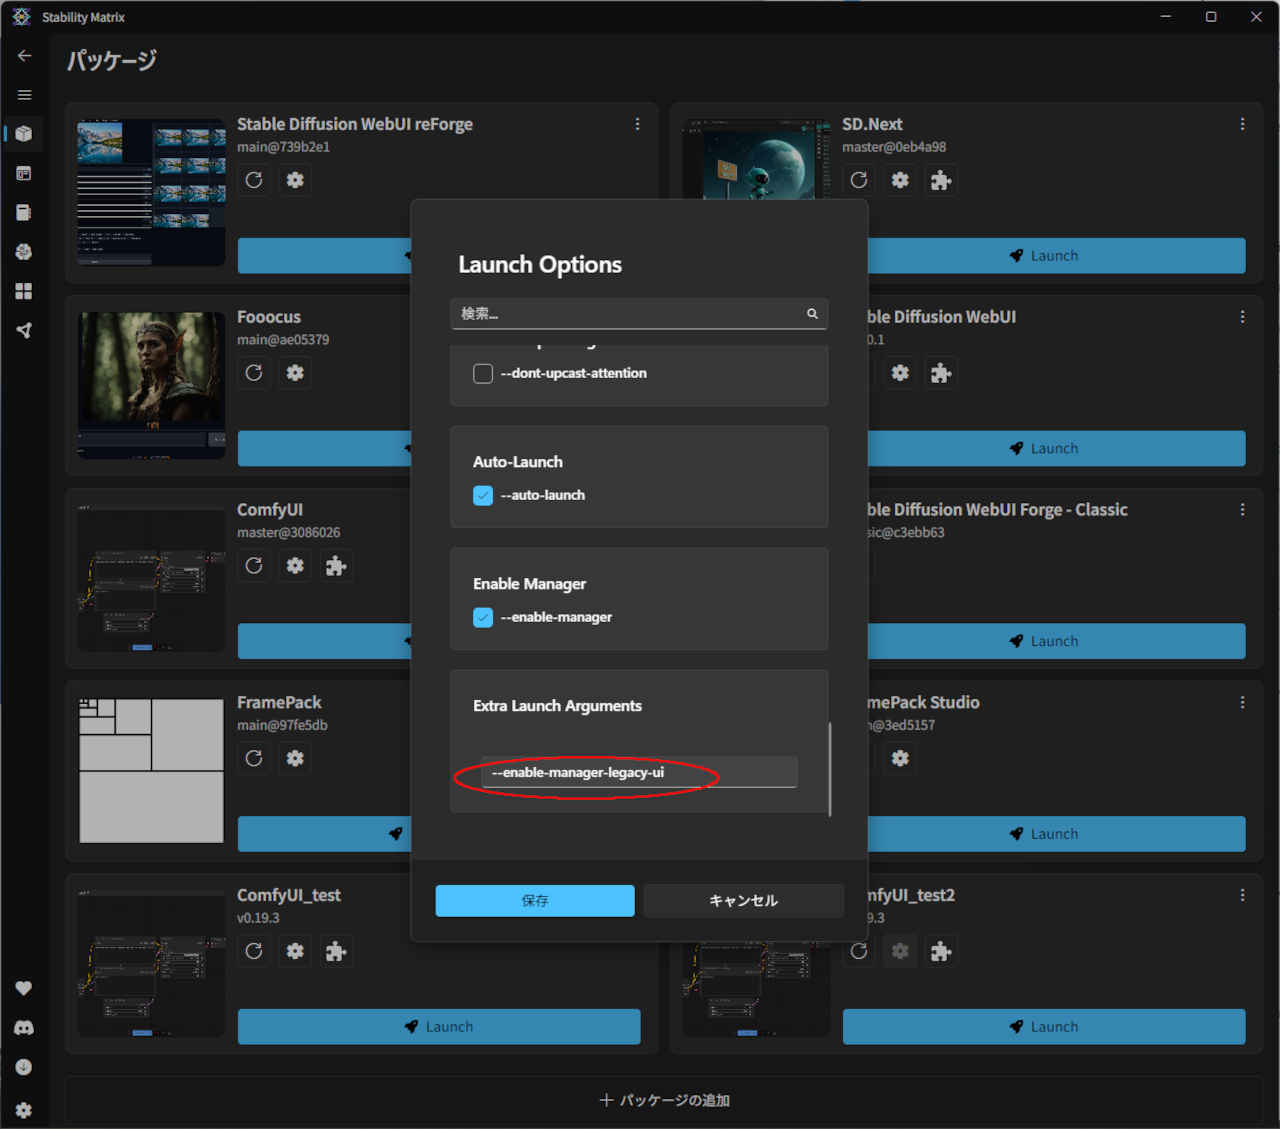Check for updates on Stable Diffusion WebUI reForge
This screenshot has height=1129, width=1280.
click(x=254, y=180)
